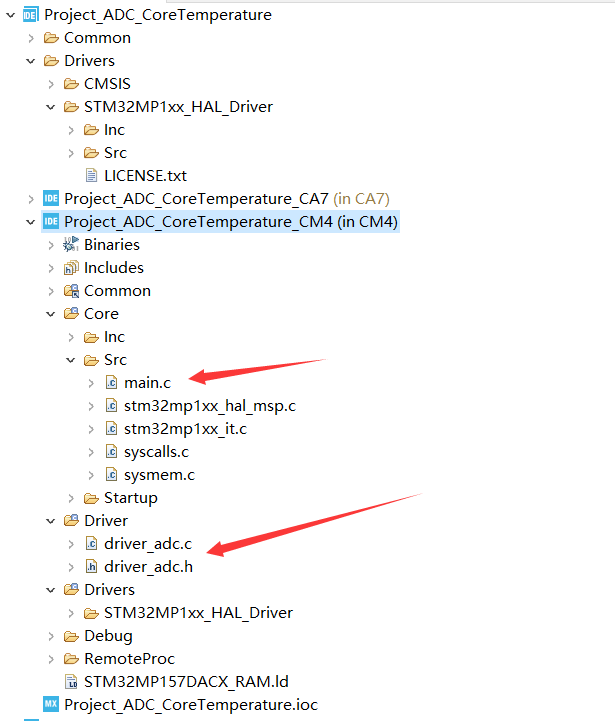This screenshot has width=615, height=721.
Task: Click the IDE icon of root project
Action: 30,15
